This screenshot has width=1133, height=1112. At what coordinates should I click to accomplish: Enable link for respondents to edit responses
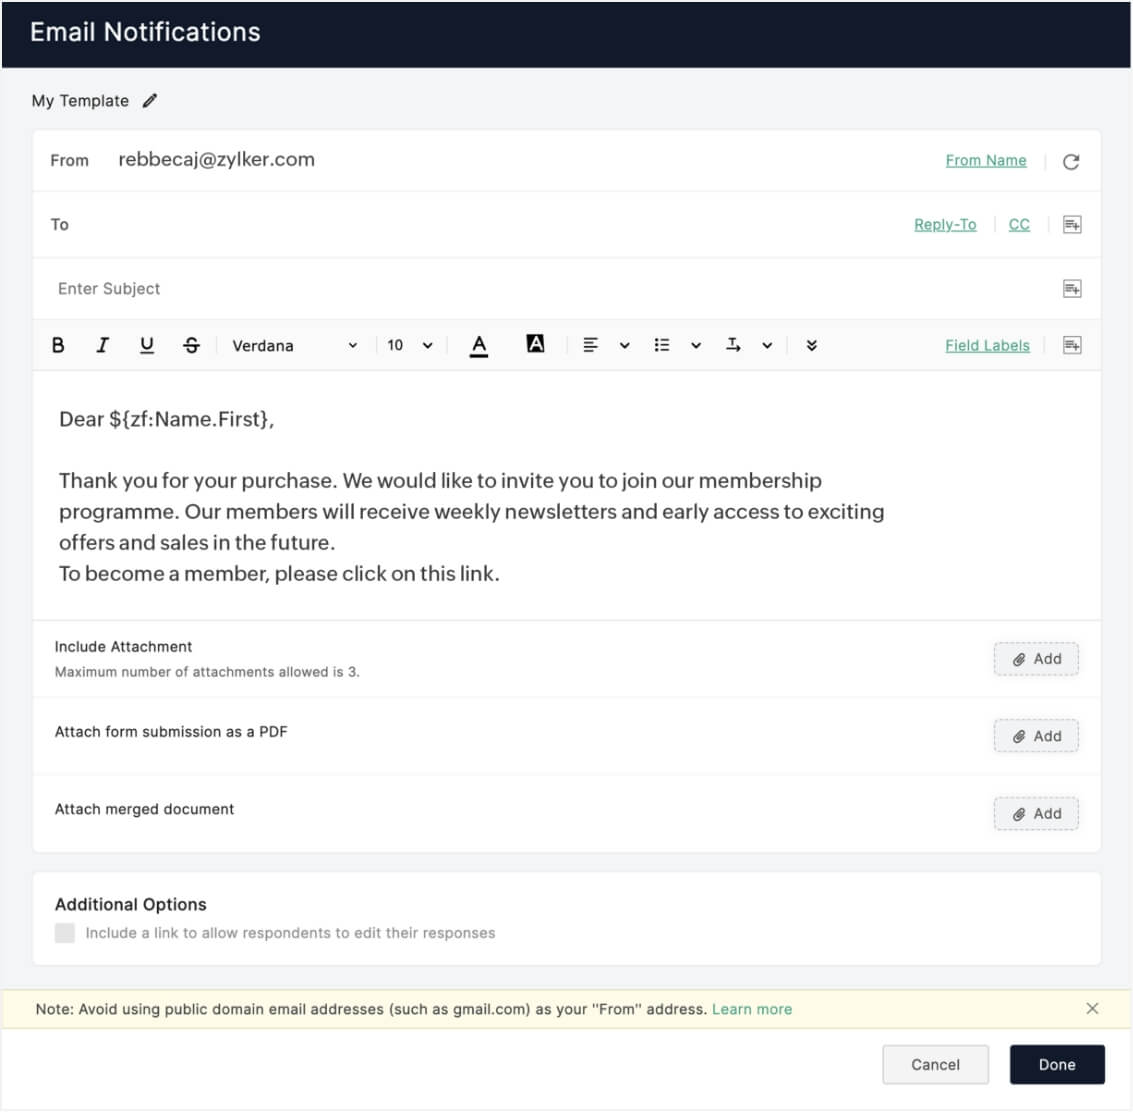click(65, 932)
